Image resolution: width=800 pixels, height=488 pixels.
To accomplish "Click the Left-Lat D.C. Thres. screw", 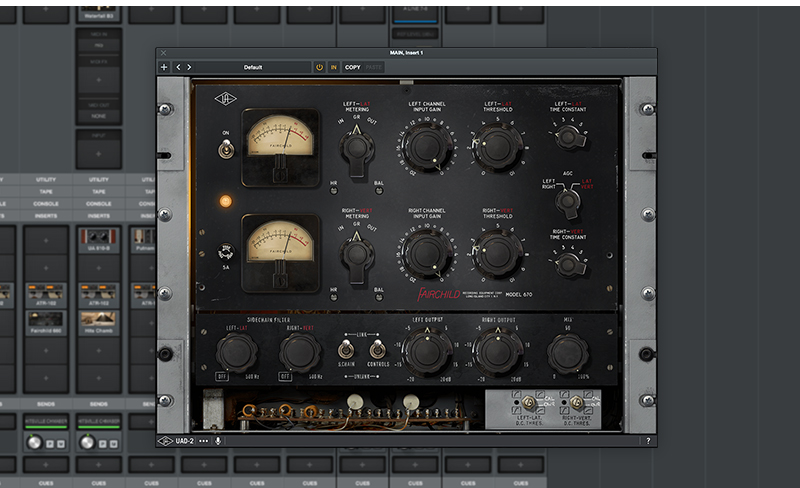I will click(x=528, y=403).
